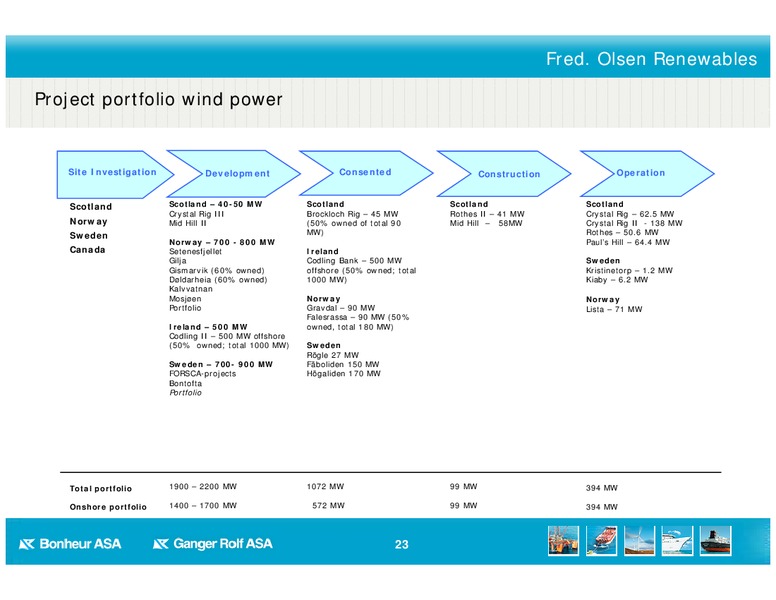
Task: Click the white cruise ship thumbnail
Action: coord(677,541)
